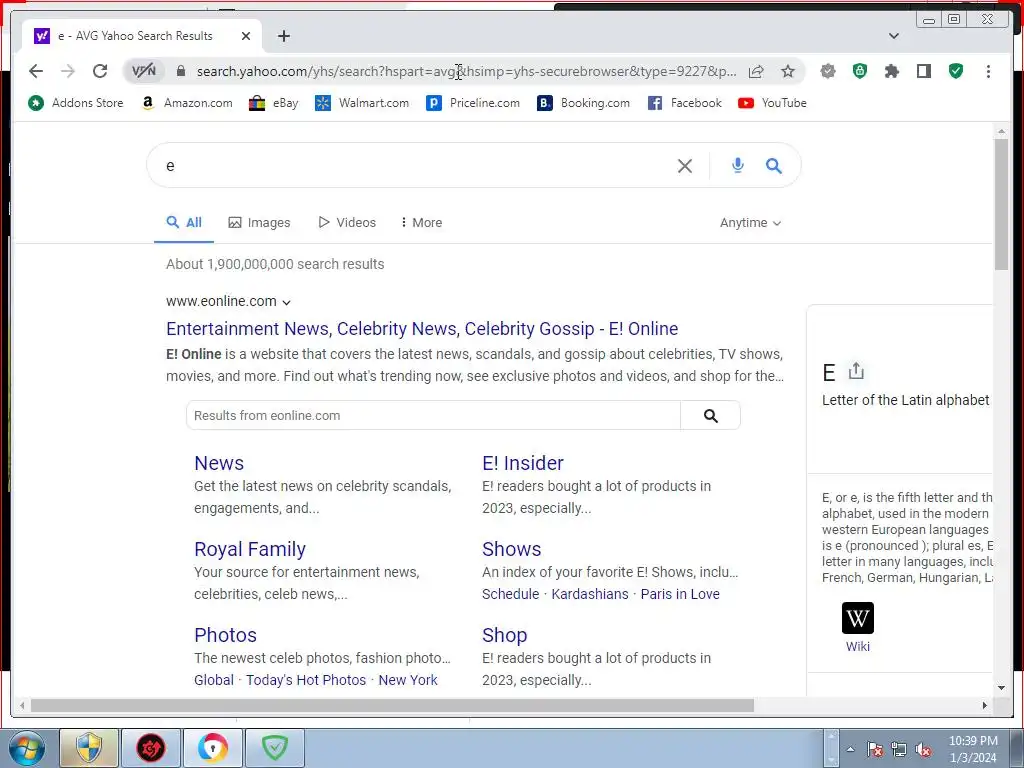The height and width of the screenshot is (768, 1024).
Task: Click the Results from eonline.com field
Action: [x=434, y=415]
